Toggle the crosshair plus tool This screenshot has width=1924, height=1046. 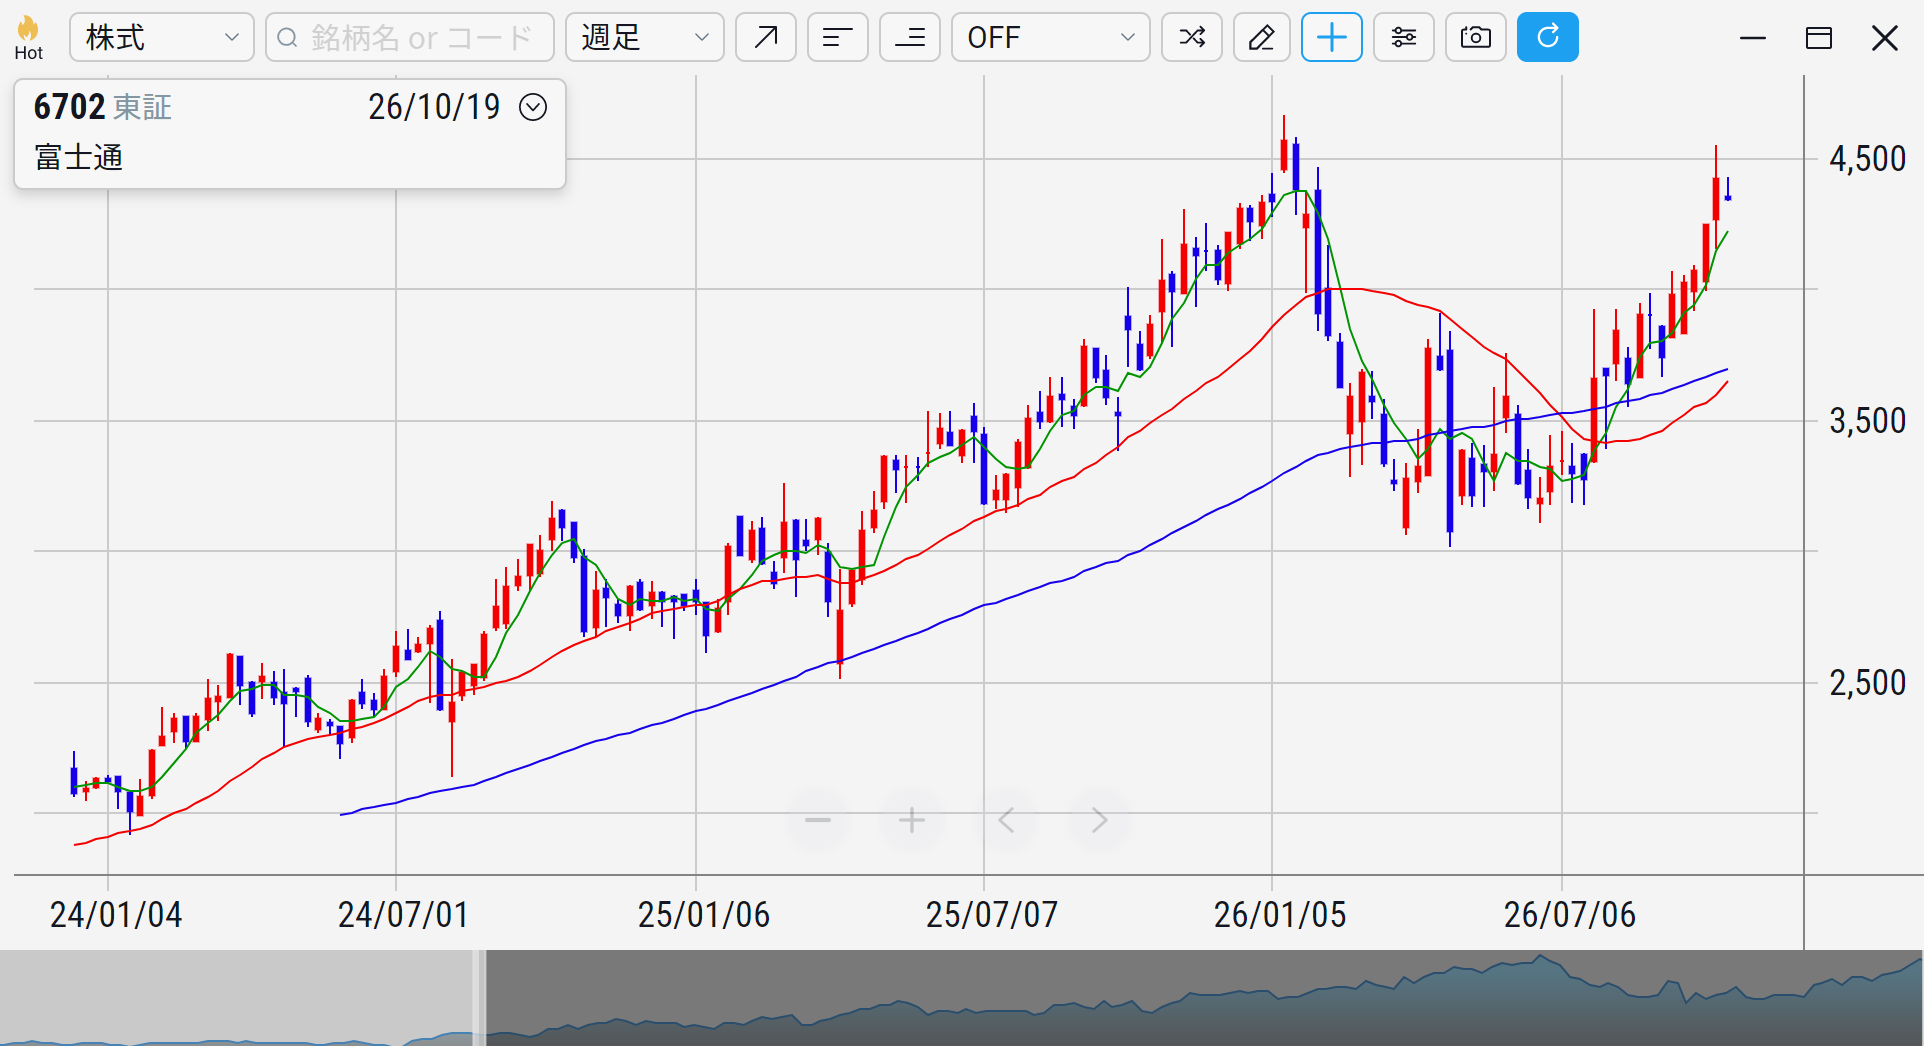(x=1332, y=38)
